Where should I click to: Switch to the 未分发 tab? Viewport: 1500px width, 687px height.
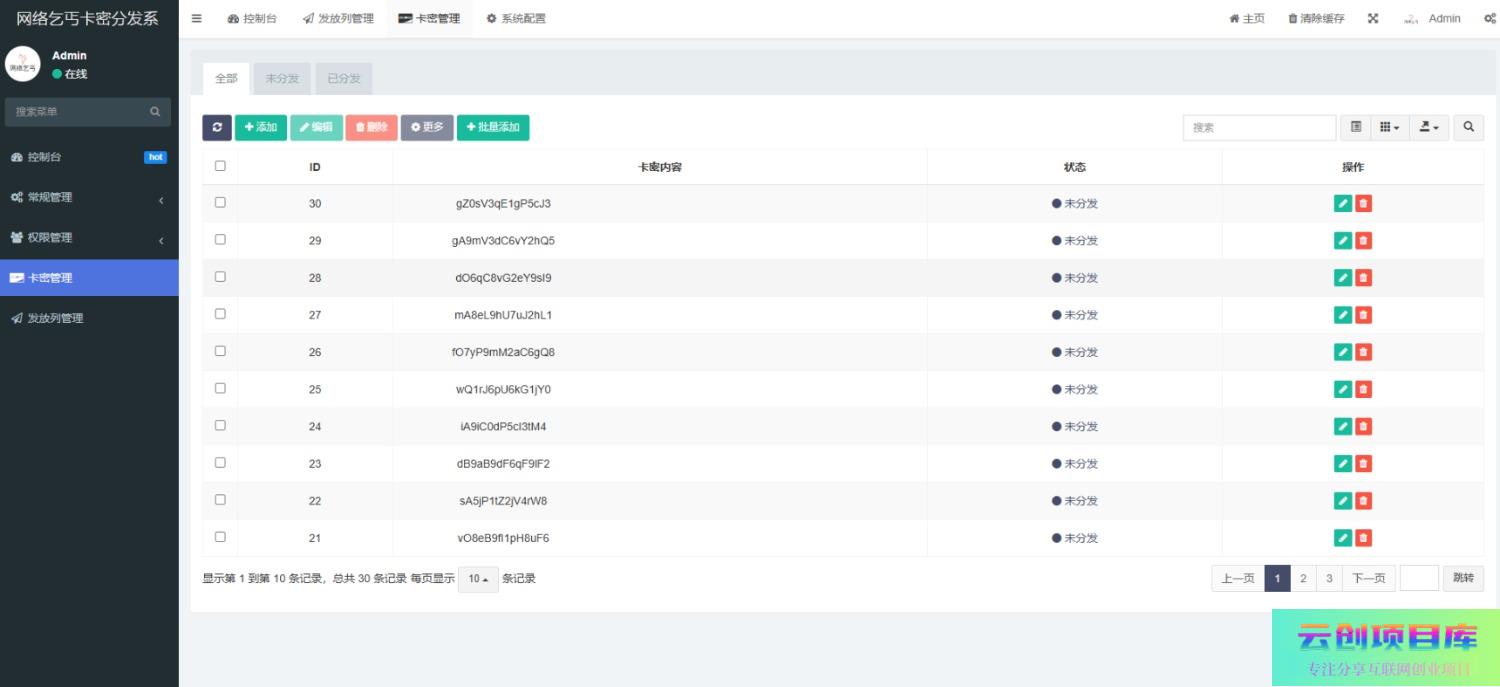tap(282, 79)
